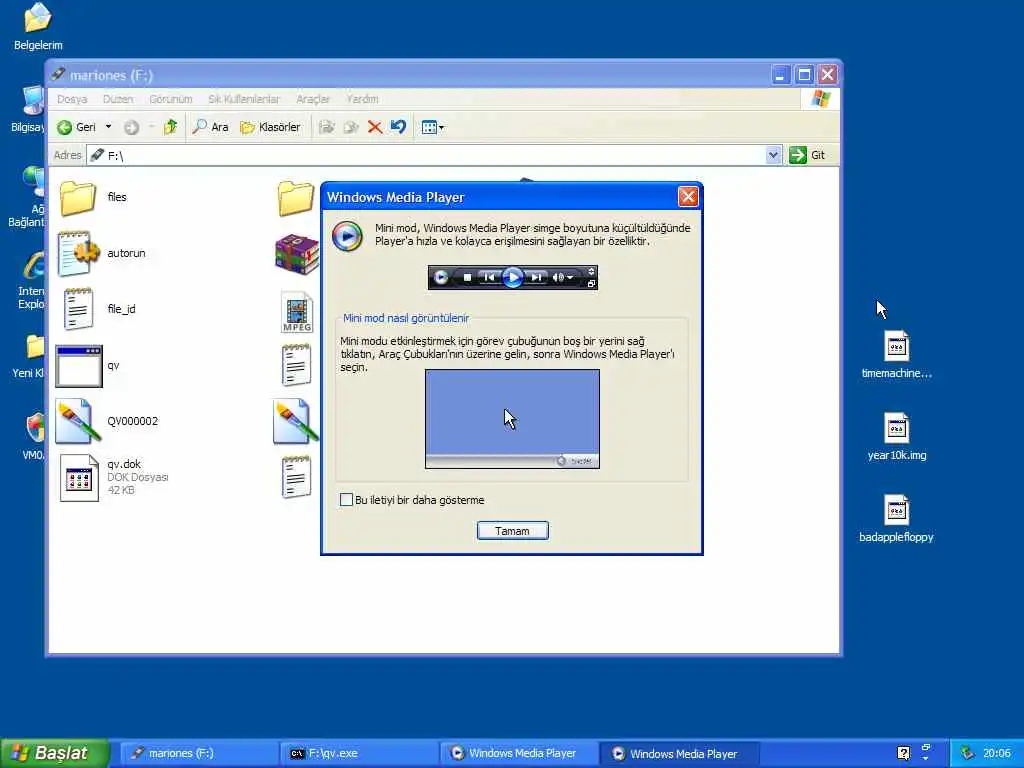1024x768 pixels.
Task: Open the WinRAR archive icon
Action: pyautogui.click(x=297, y=253)
